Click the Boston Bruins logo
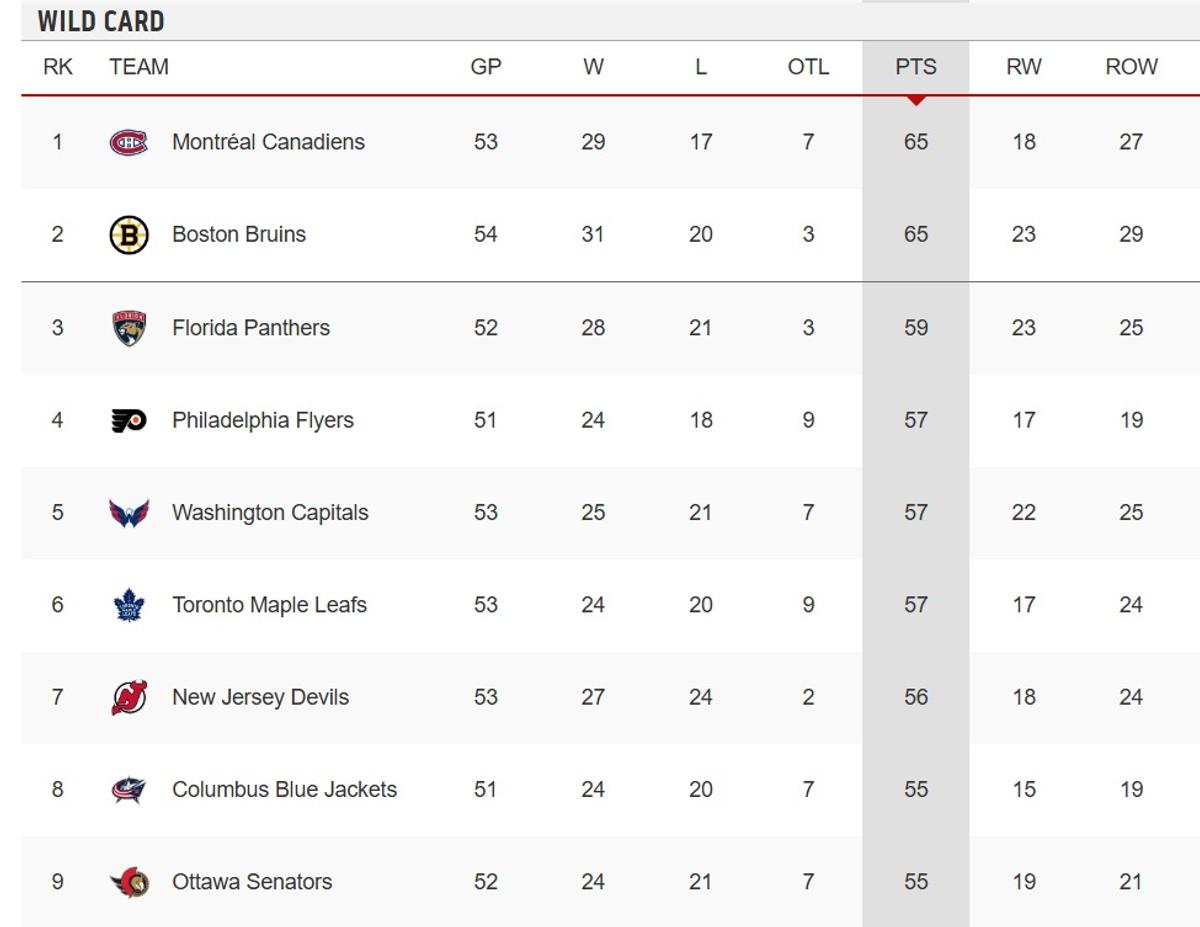The image size is (1200, 927). coord(128,233)
